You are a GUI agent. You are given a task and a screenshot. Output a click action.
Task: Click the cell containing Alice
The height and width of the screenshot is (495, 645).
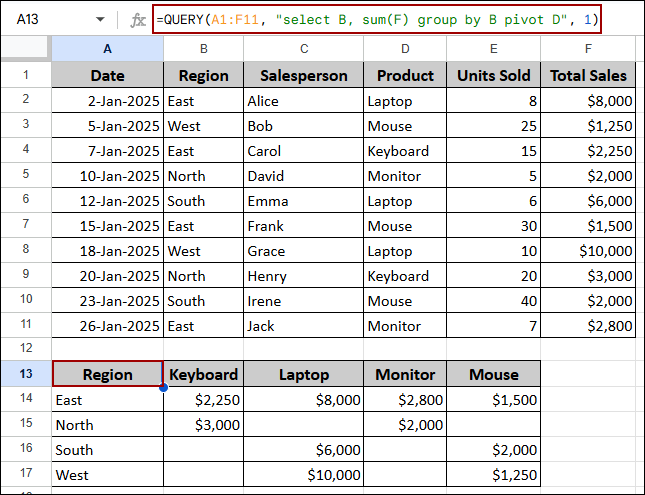point(304,101)
